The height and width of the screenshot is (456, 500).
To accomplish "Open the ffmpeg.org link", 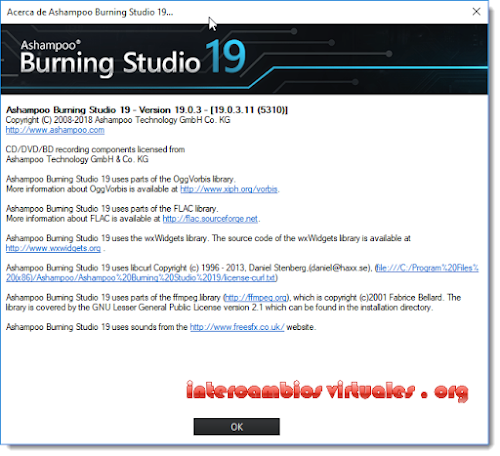I will [x=256, y=297].
